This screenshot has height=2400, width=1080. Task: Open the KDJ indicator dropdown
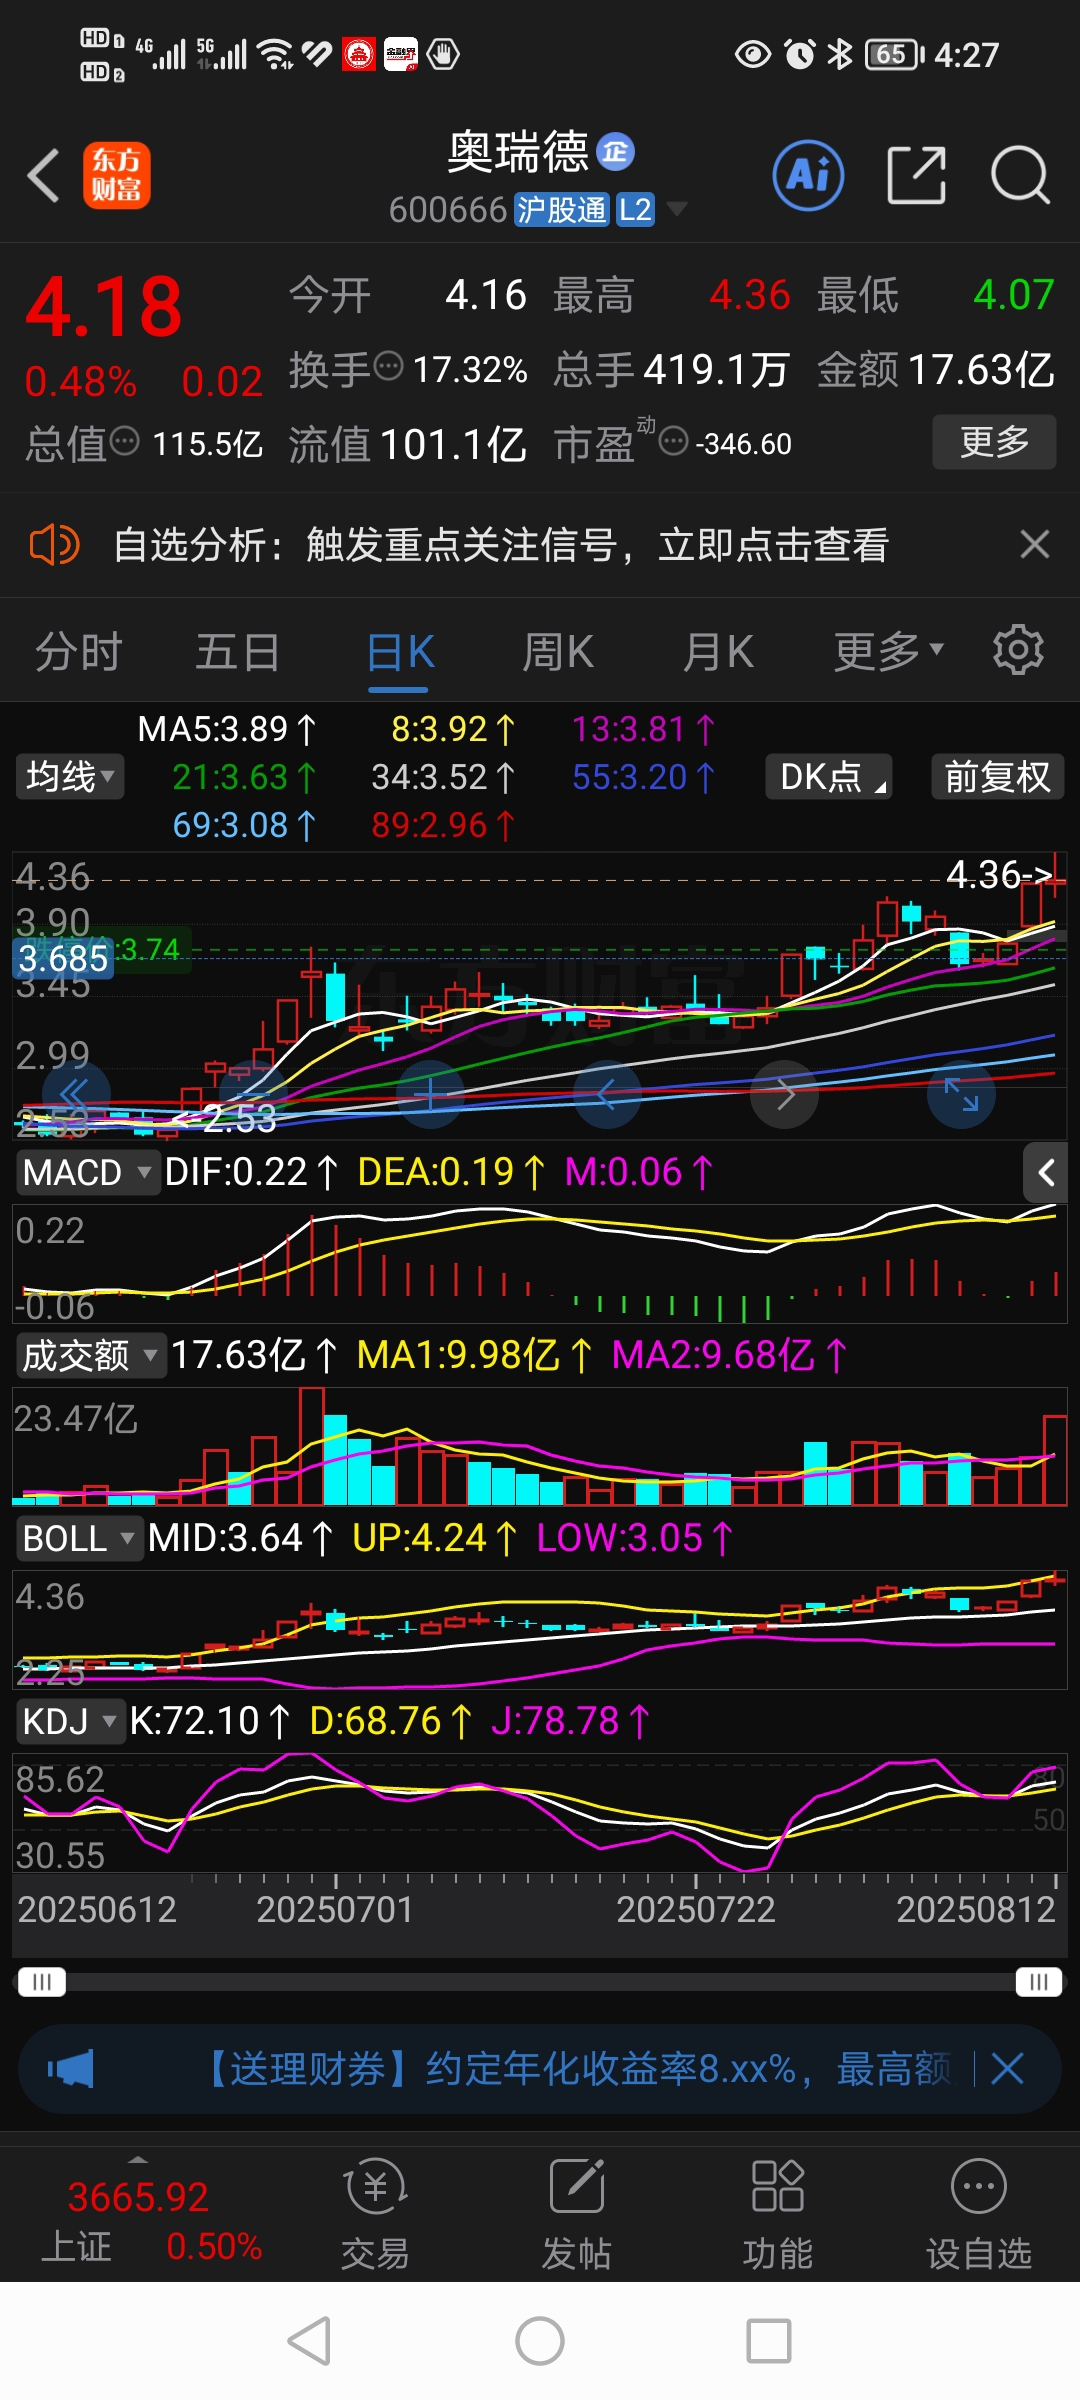[x=71, y=1721]
